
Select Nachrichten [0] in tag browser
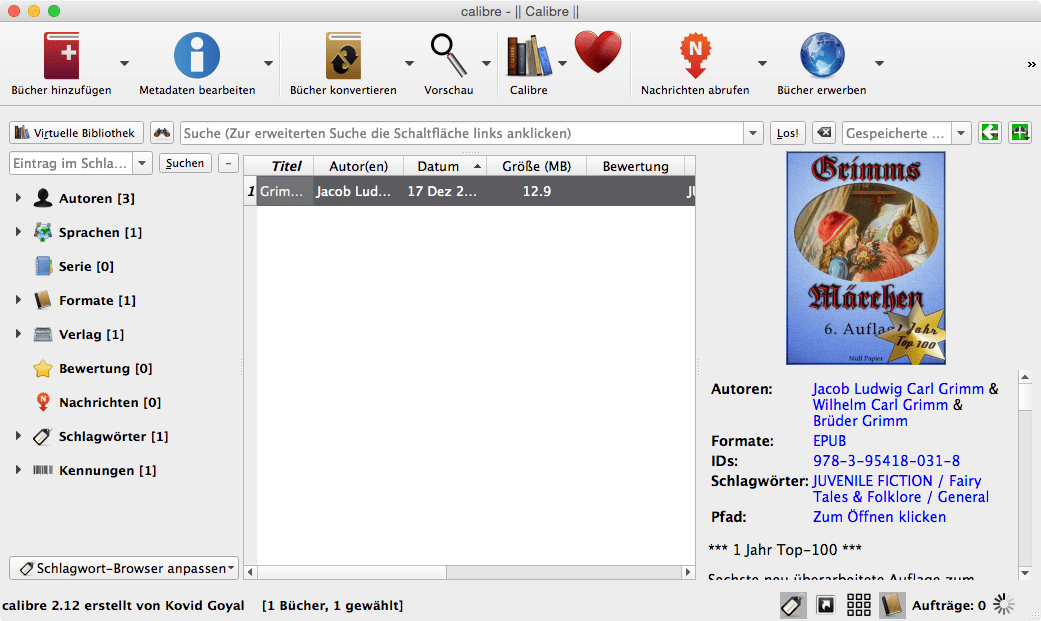coord(110,402)
